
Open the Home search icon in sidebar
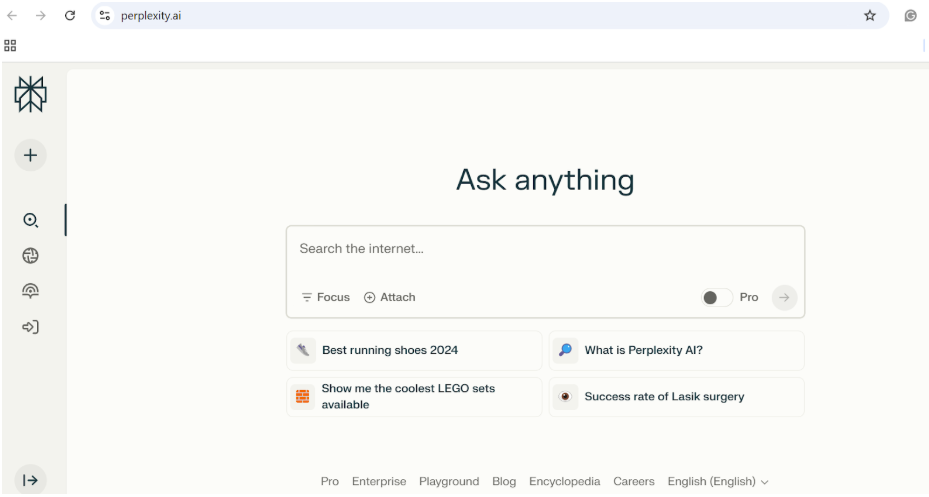(x=30, y=220)
